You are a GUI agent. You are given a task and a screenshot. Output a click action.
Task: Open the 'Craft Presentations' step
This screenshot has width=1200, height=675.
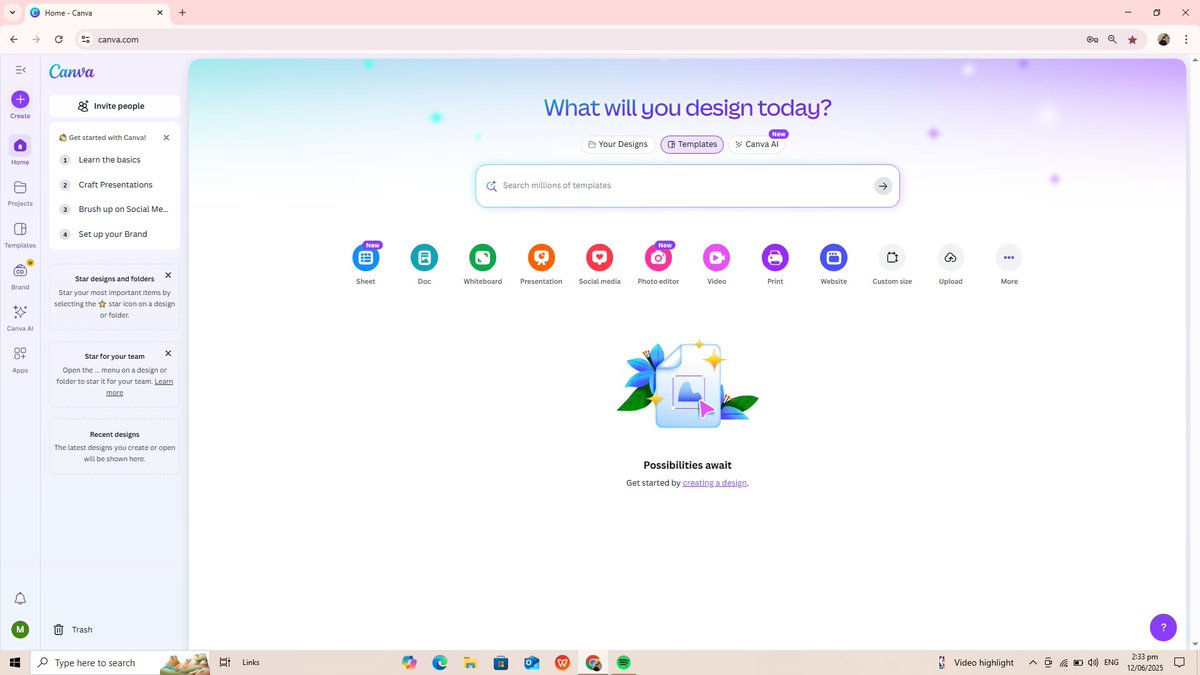(114, 185)
